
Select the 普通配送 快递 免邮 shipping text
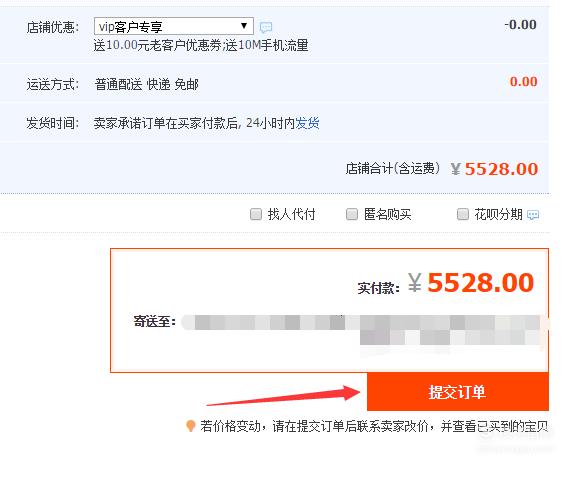pos(146,84)
